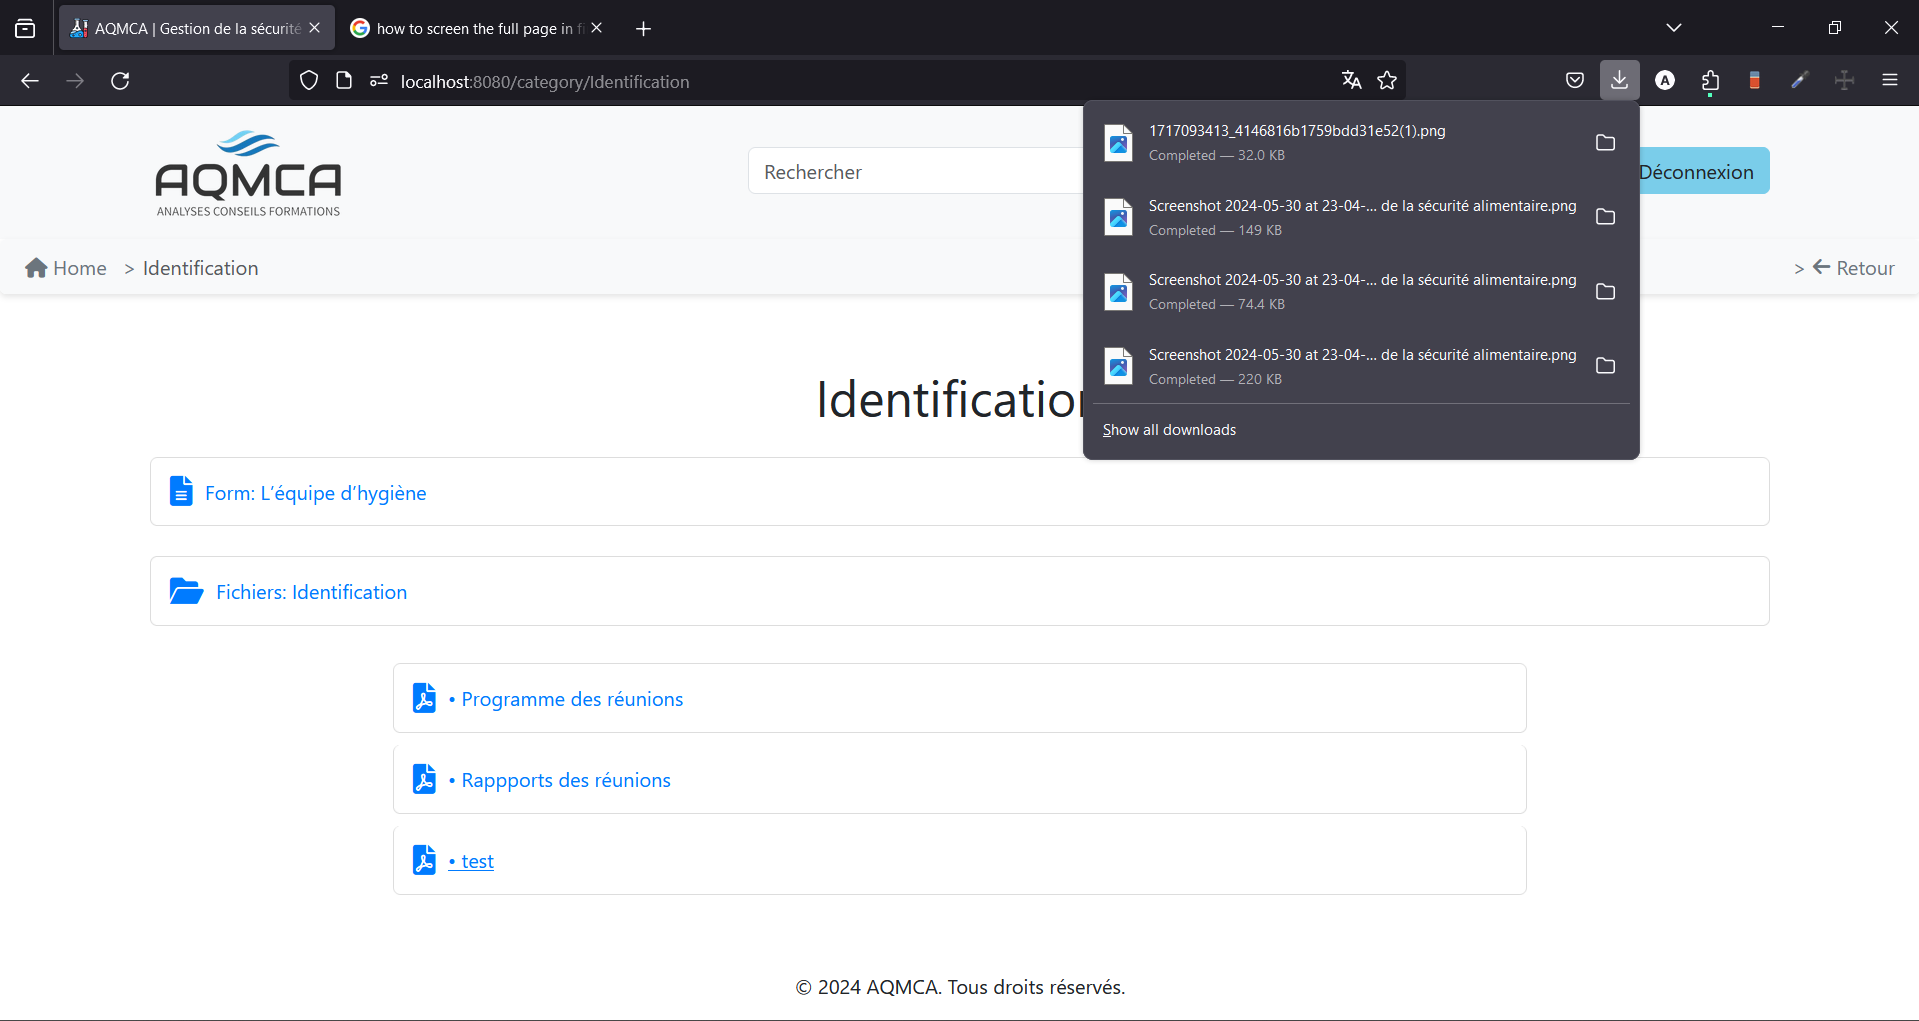This screenshot has height=1021, width=1919.
Task: Restore down the Firefox window
Action: 1835,28
